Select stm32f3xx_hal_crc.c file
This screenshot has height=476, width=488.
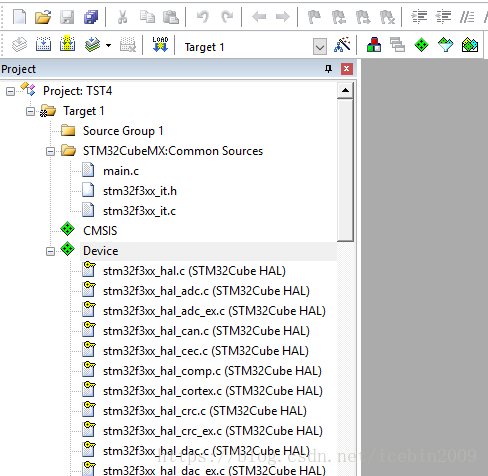point(205,411)
